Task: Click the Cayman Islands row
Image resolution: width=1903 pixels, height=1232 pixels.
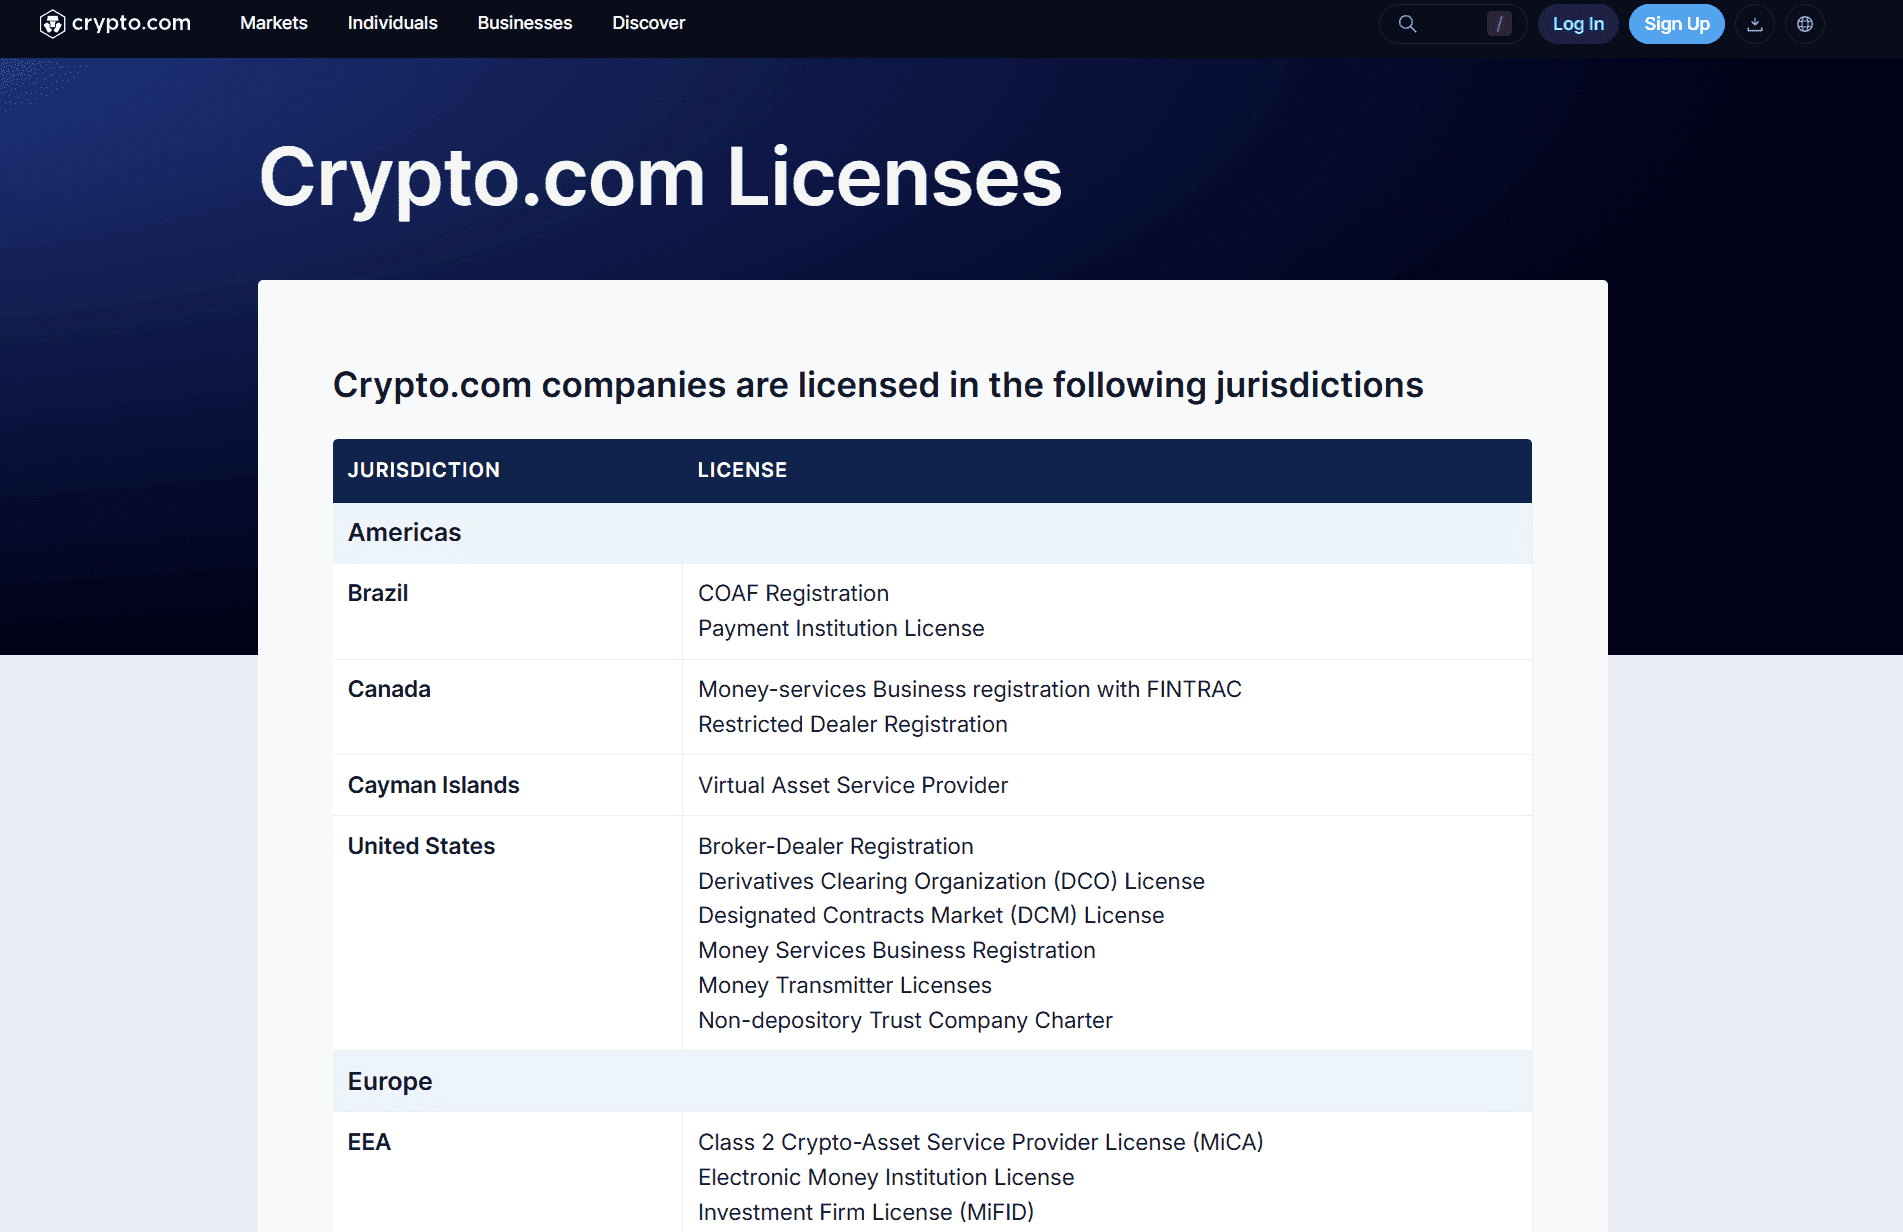Action: [x=433, y=784]
